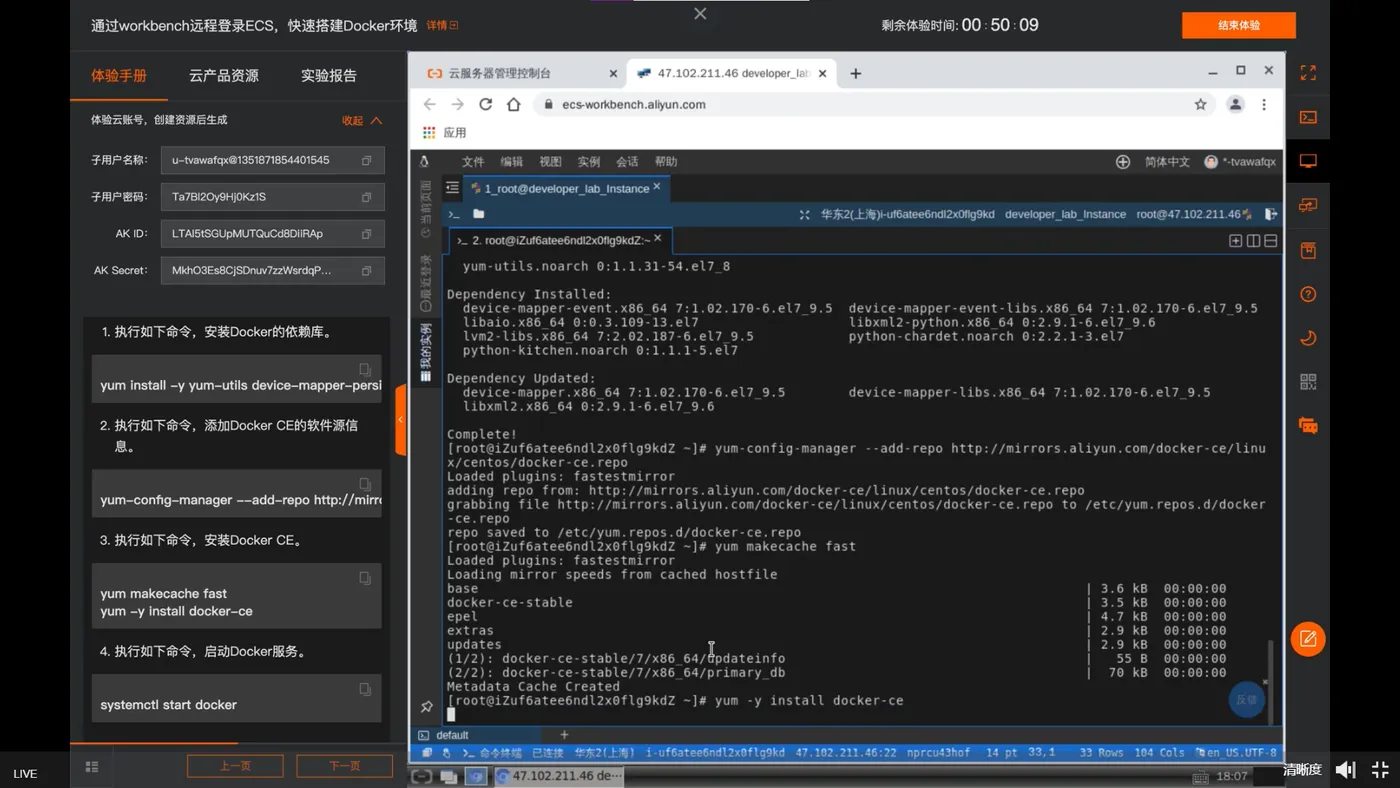
Task: Click the fullscreen expand arrows in session bar
Action: click(x=804, y=214)
